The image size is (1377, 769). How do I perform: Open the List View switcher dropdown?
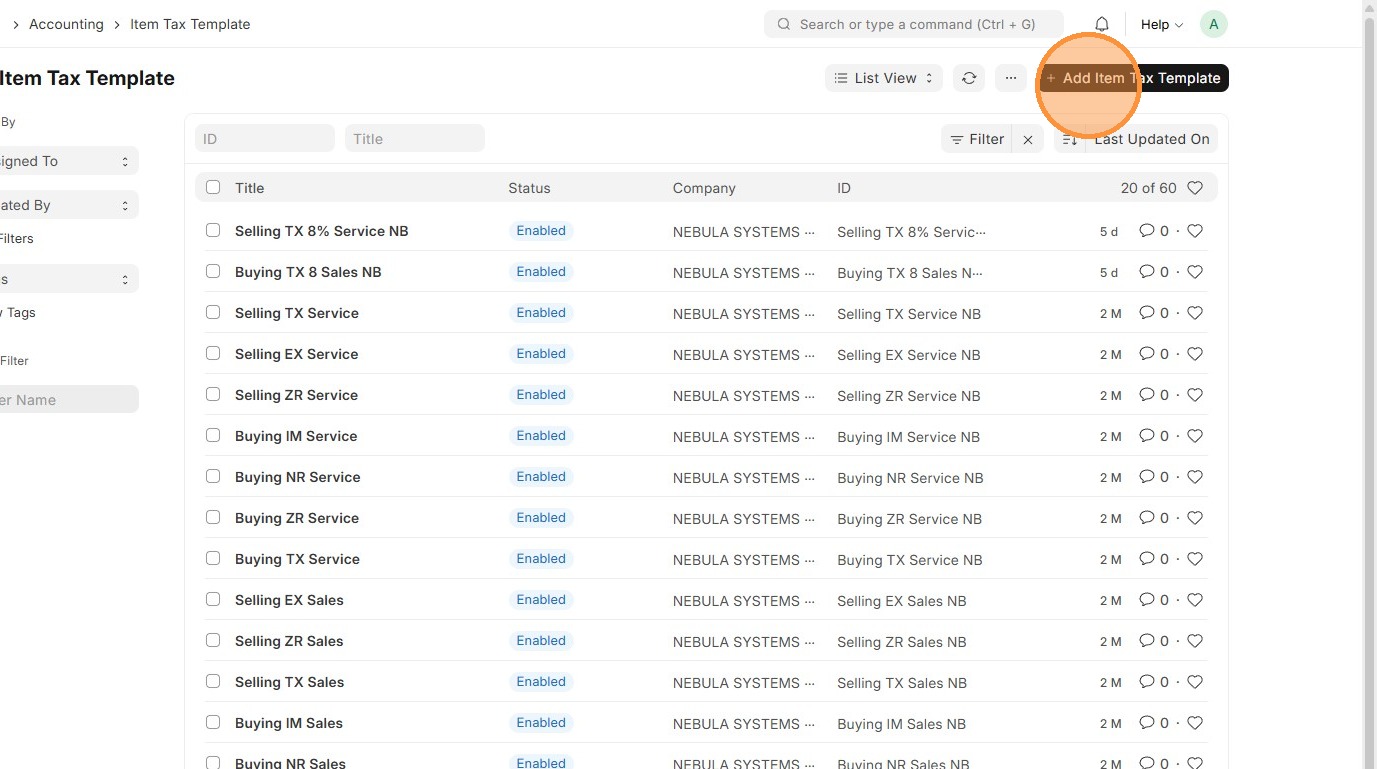pyautogui.click(x=884, y=78)
